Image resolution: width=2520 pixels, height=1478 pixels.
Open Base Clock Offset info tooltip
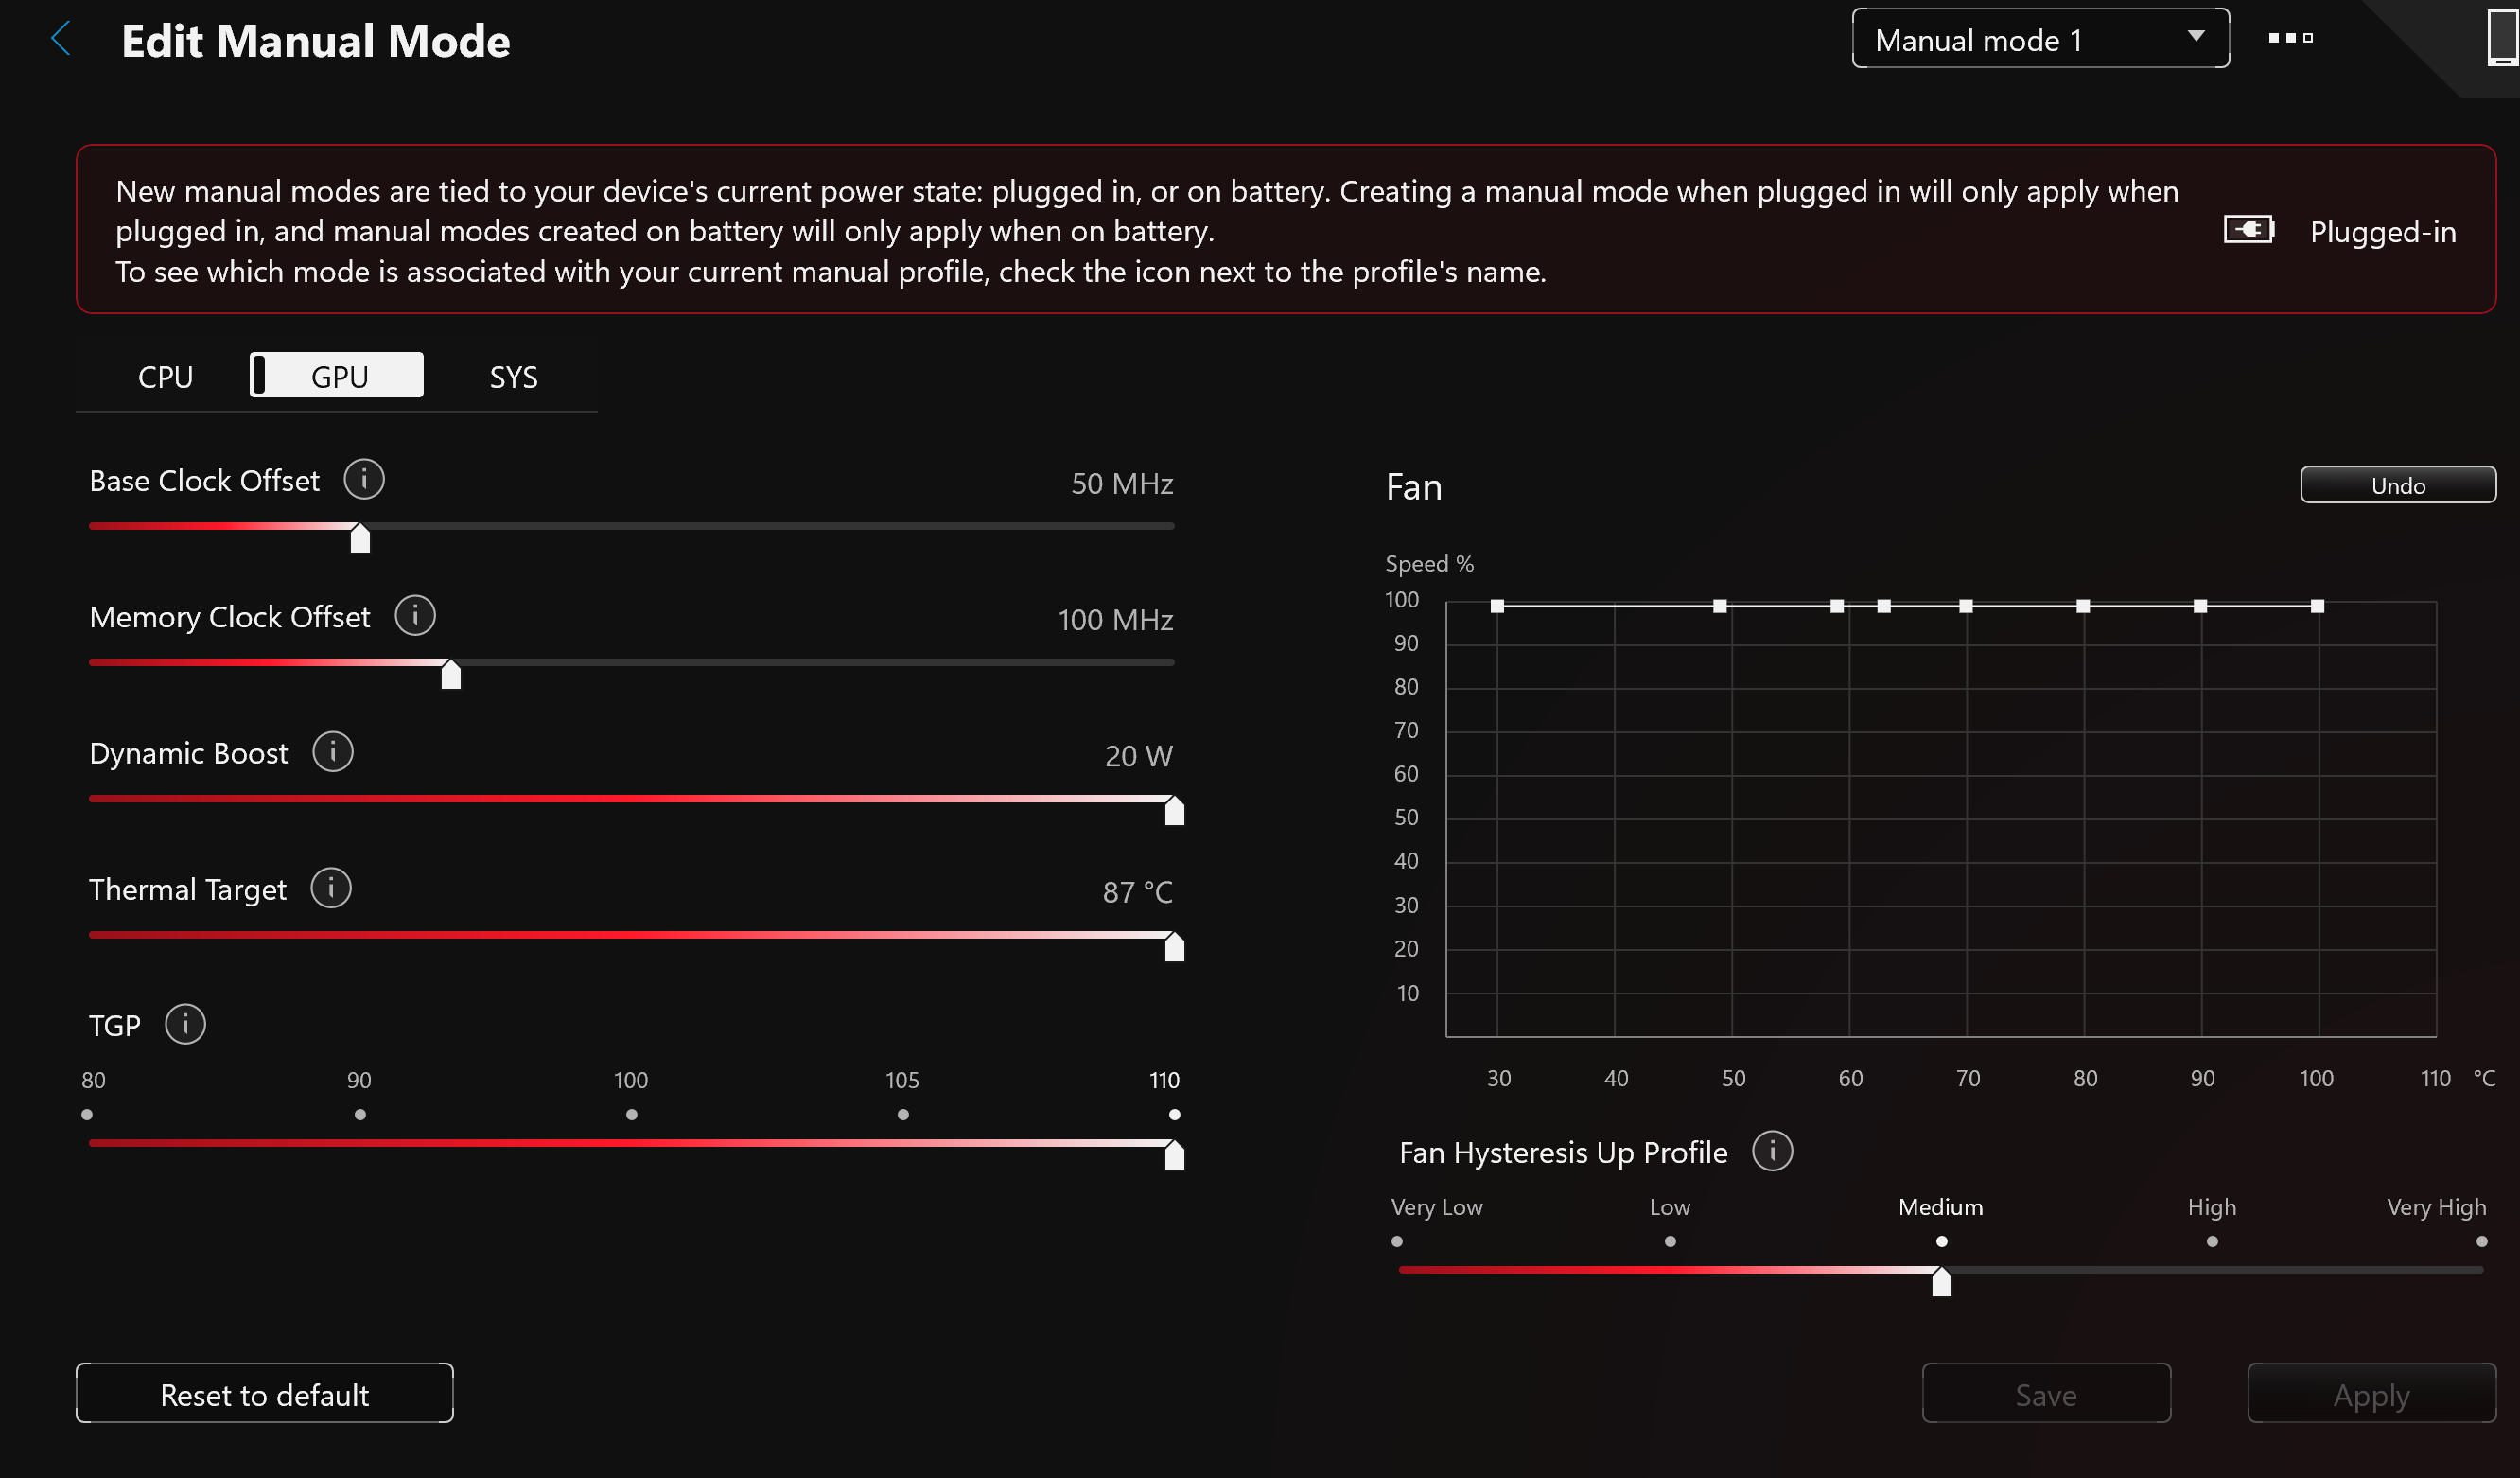click(x=364, y=480)
